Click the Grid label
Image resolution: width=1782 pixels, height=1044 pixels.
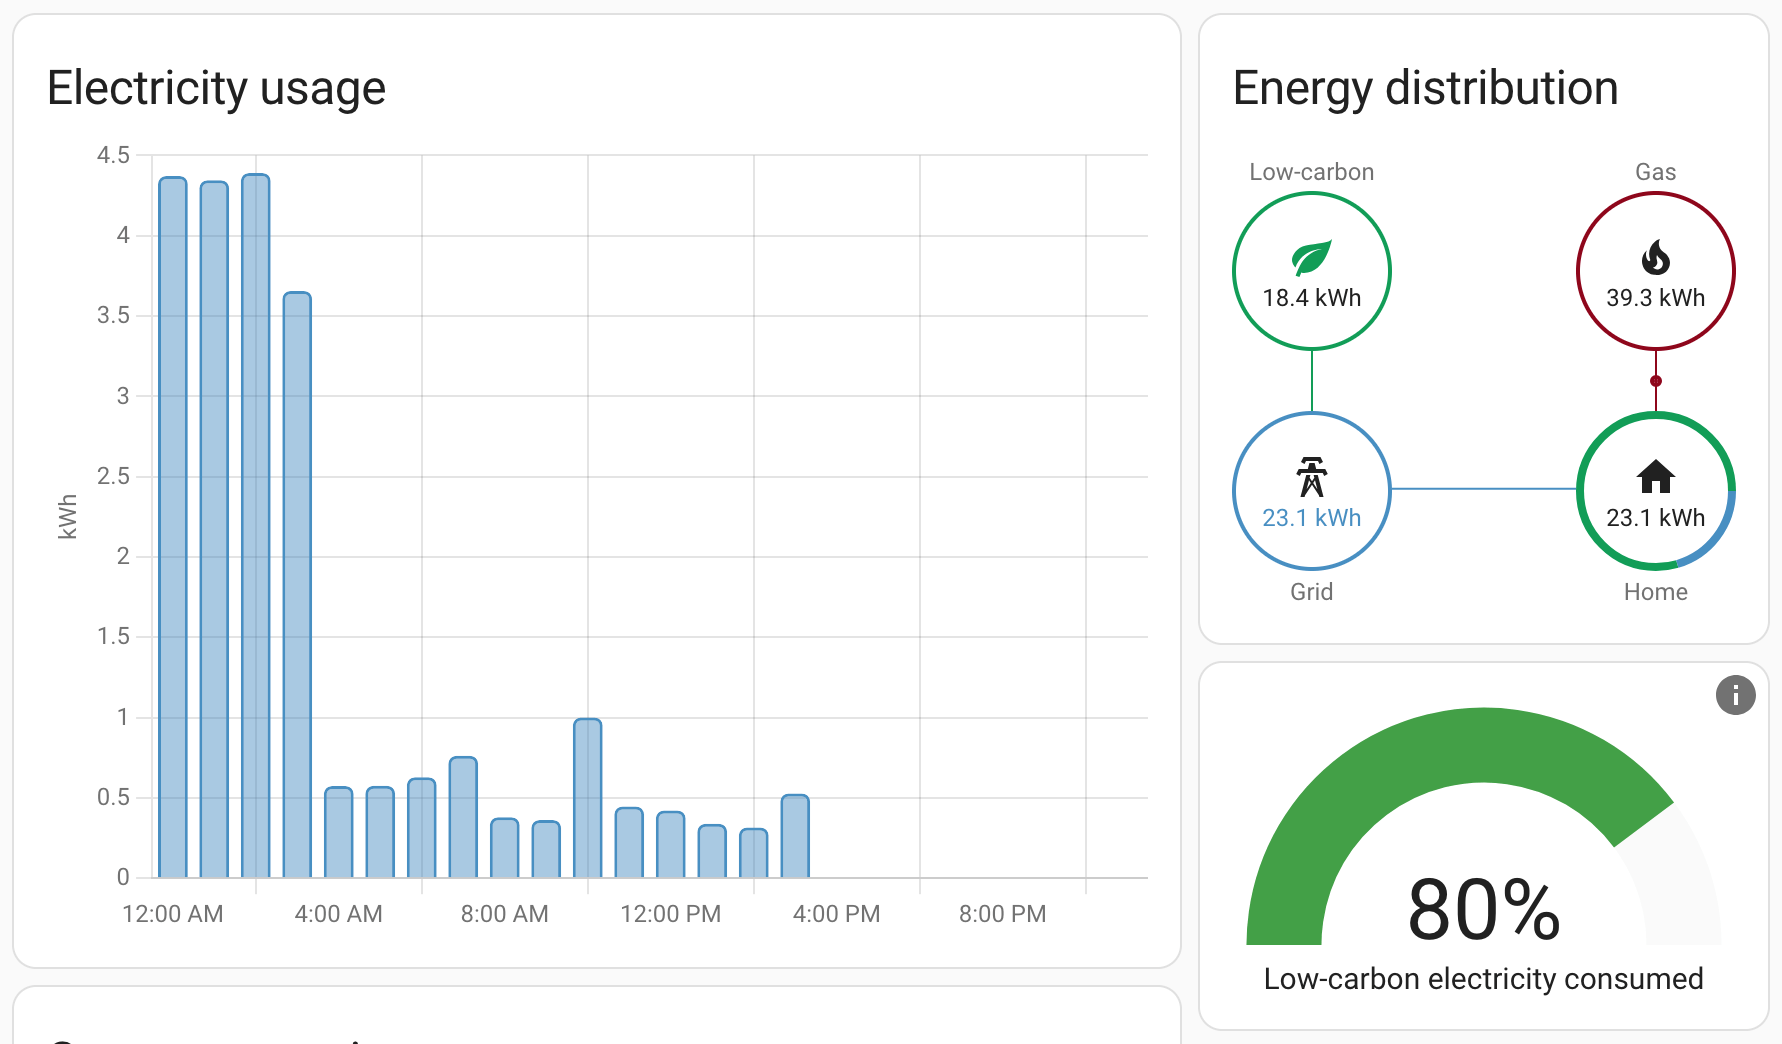[1311, 592]
